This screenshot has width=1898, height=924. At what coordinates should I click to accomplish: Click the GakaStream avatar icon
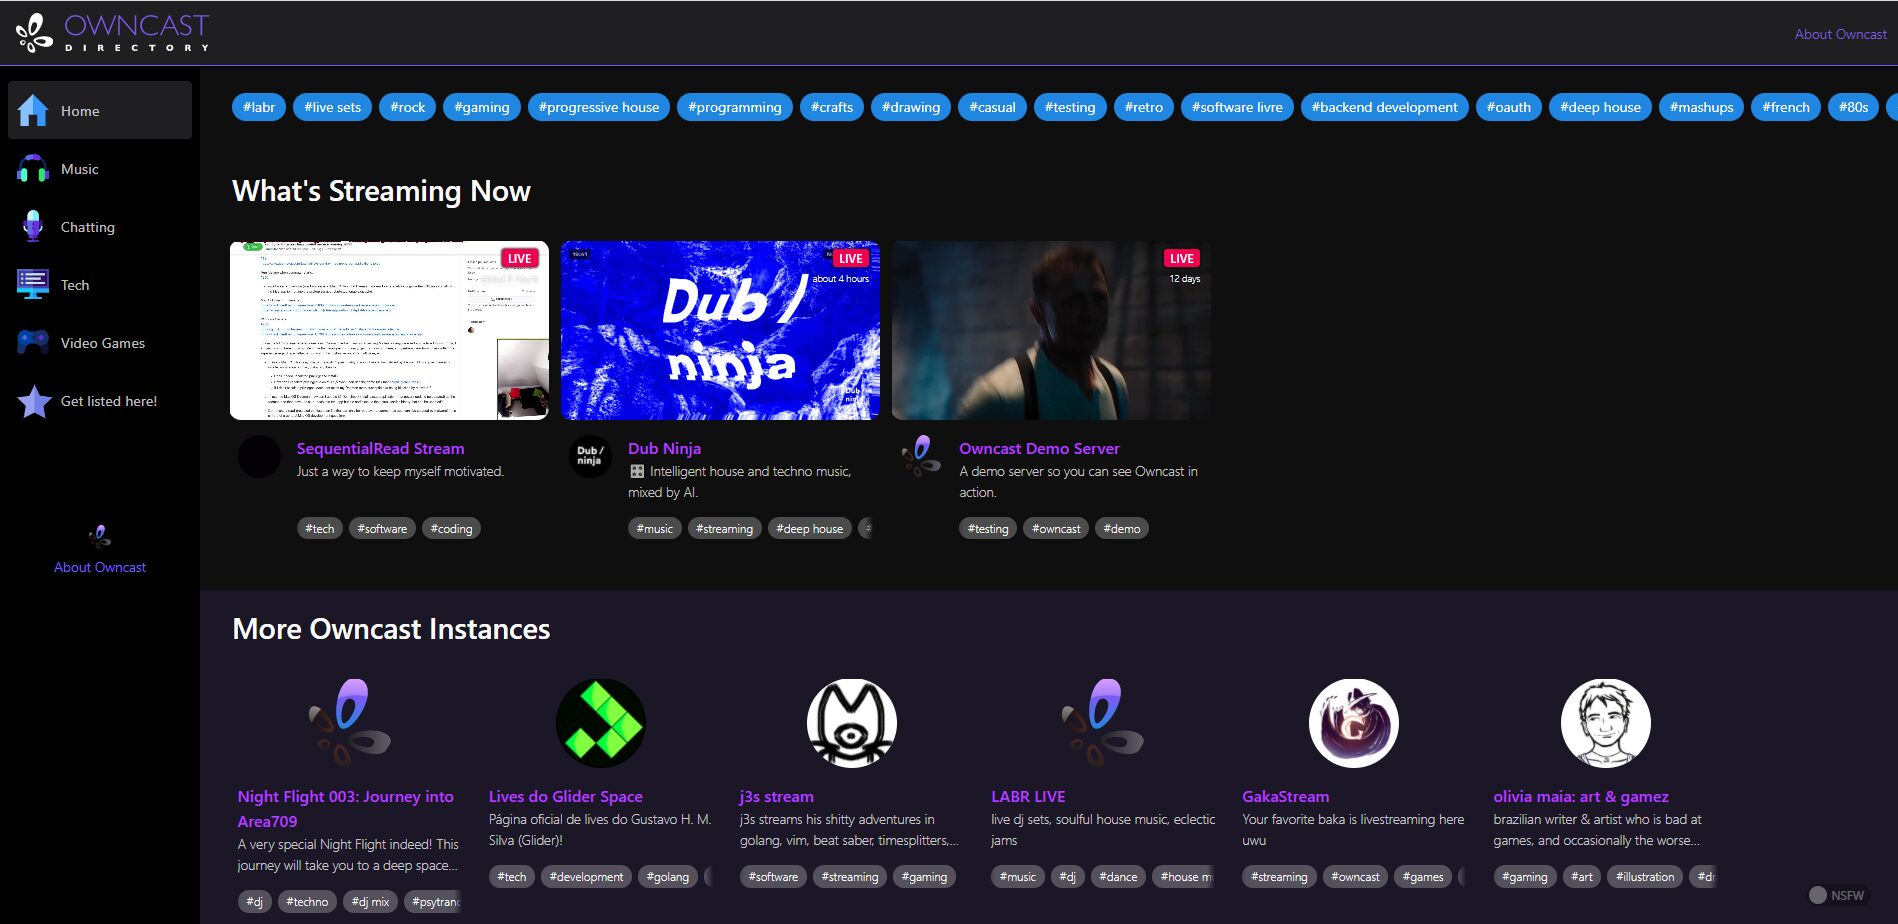click(x=1353, y=723)
